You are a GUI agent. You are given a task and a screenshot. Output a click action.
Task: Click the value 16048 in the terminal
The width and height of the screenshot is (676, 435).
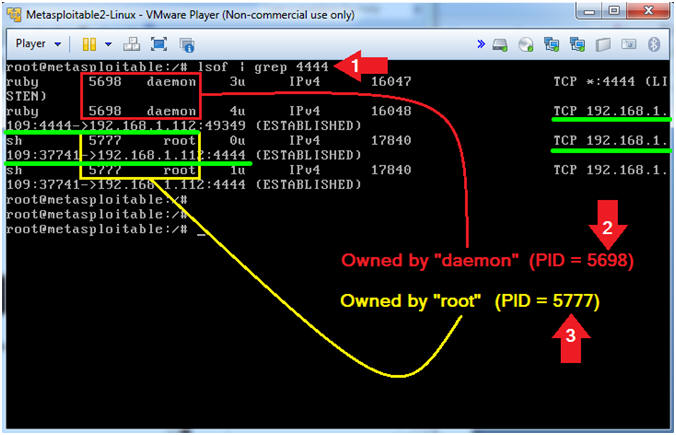click(391, 111)
